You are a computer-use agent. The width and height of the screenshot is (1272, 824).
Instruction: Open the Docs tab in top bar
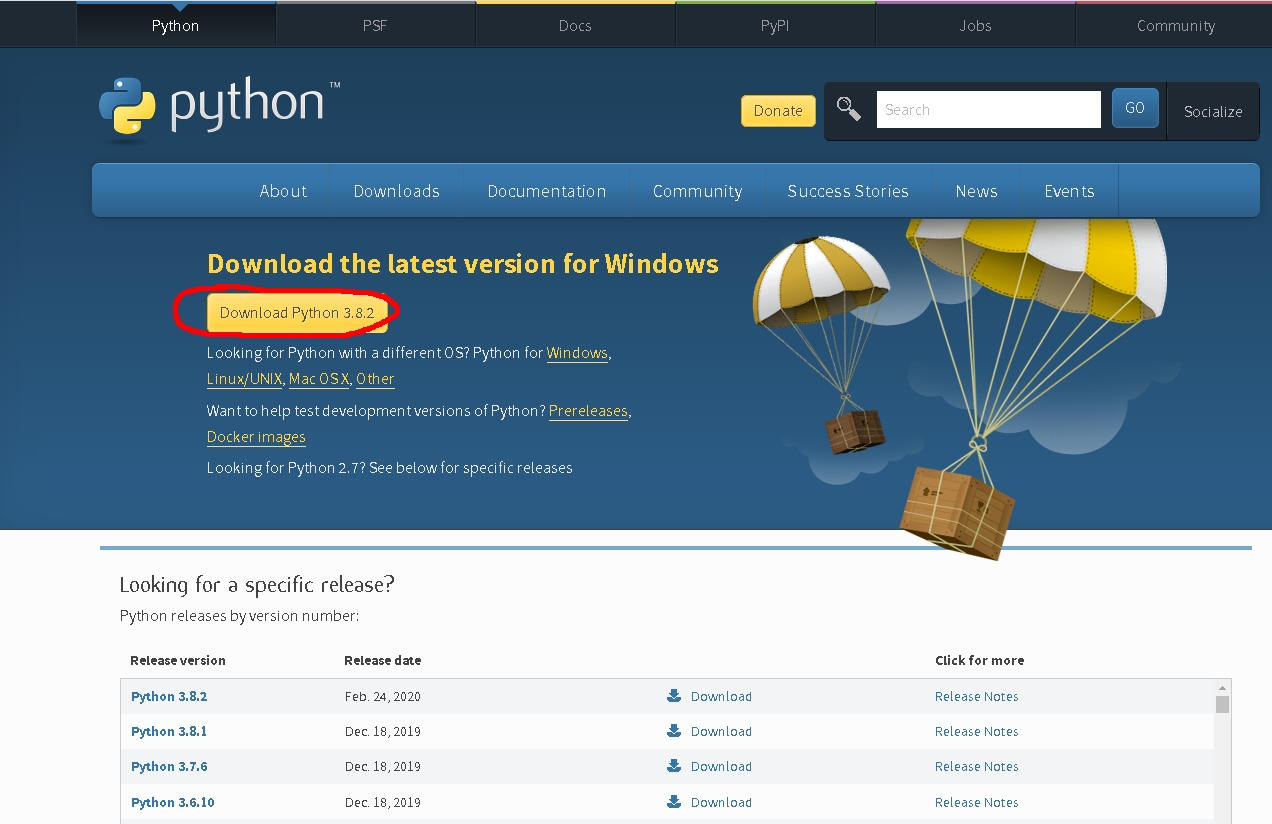pyautogui.click(x=575, y=25)
